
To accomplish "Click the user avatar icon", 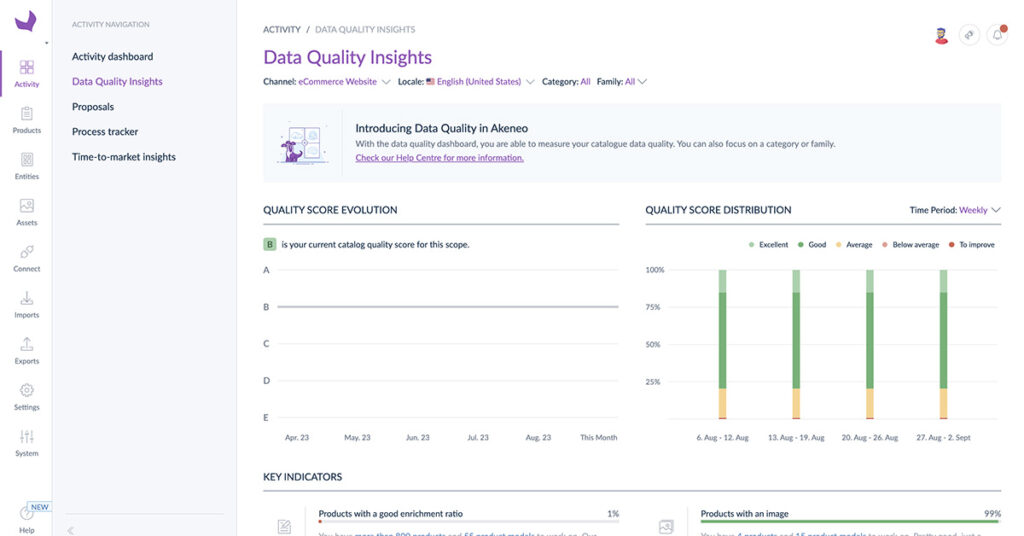I will (x=941, y=35).
